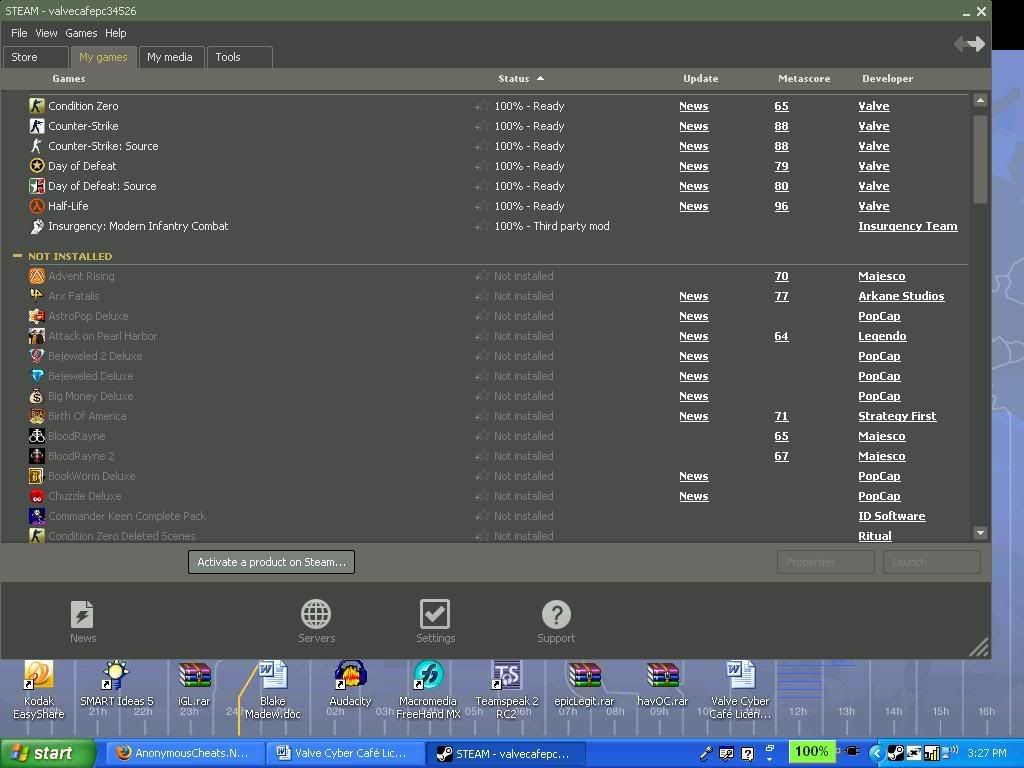Open the Servers globe icon

(x=316, y=615)
